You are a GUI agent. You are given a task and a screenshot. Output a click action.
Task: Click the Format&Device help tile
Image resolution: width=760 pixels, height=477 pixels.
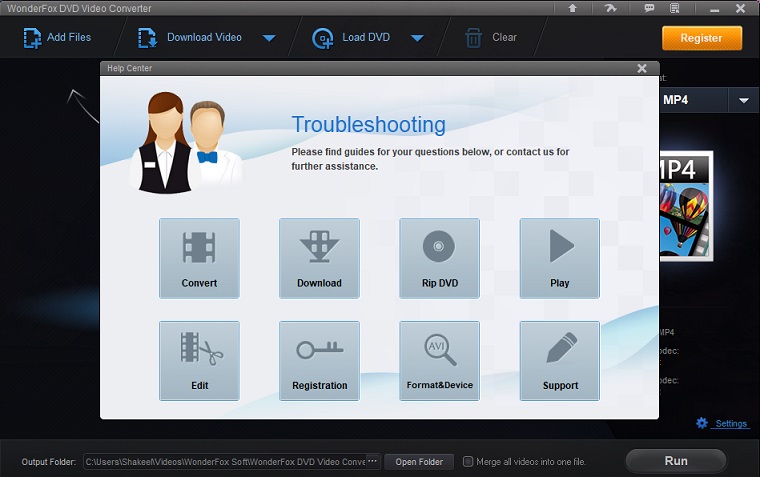coord(439,360)
